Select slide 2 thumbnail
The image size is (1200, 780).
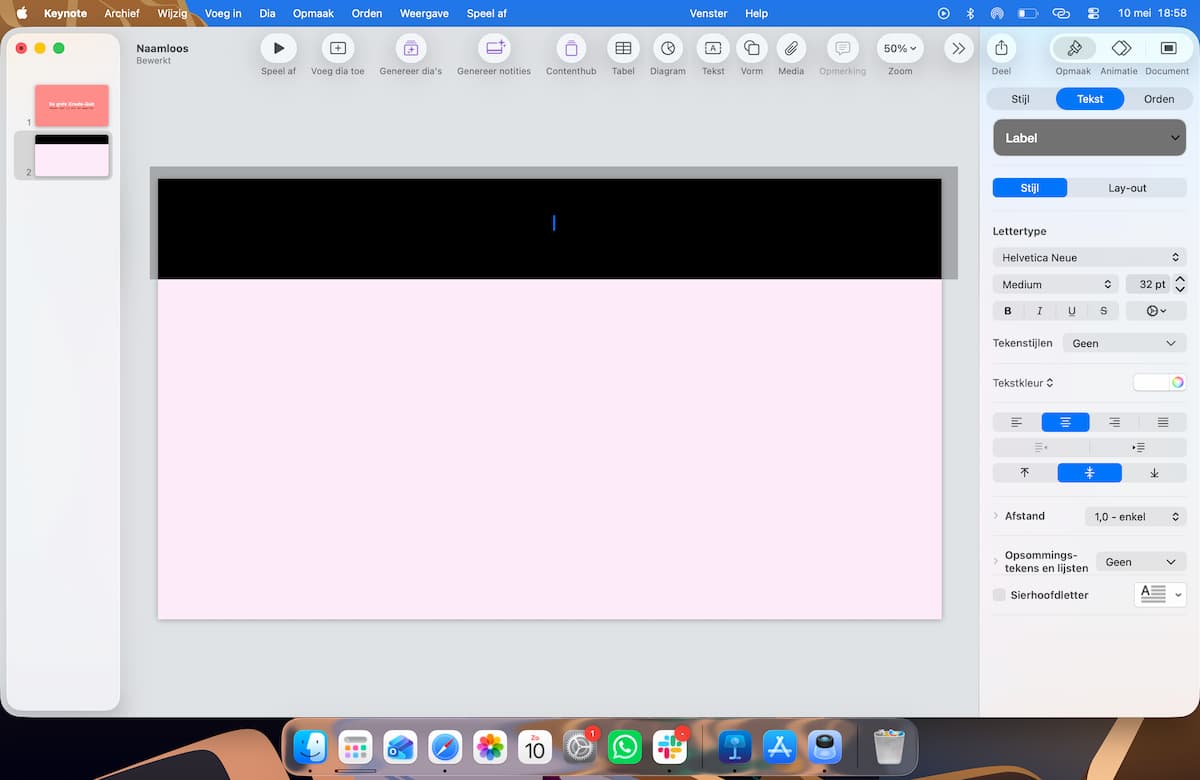(x=72, y=155)
